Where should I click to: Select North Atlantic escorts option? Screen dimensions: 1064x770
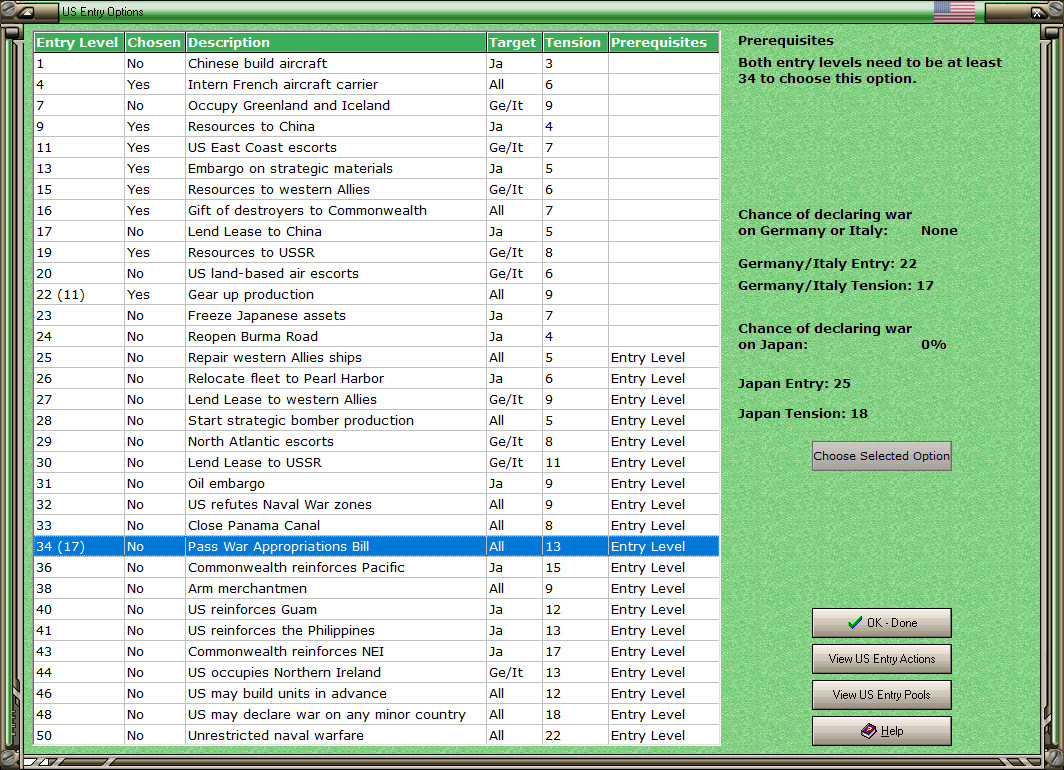point(377,442)
